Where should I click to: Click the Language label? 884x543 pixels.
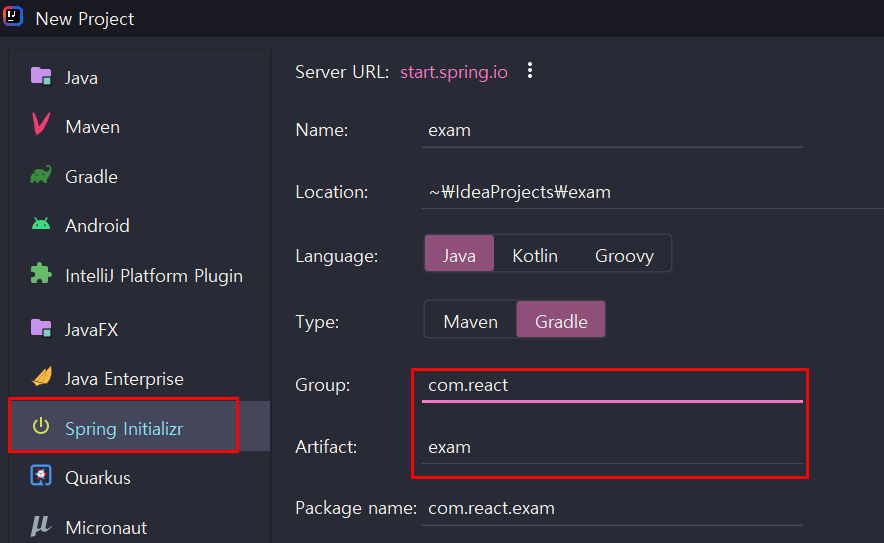pyautogui.click(x=337, y=256)
